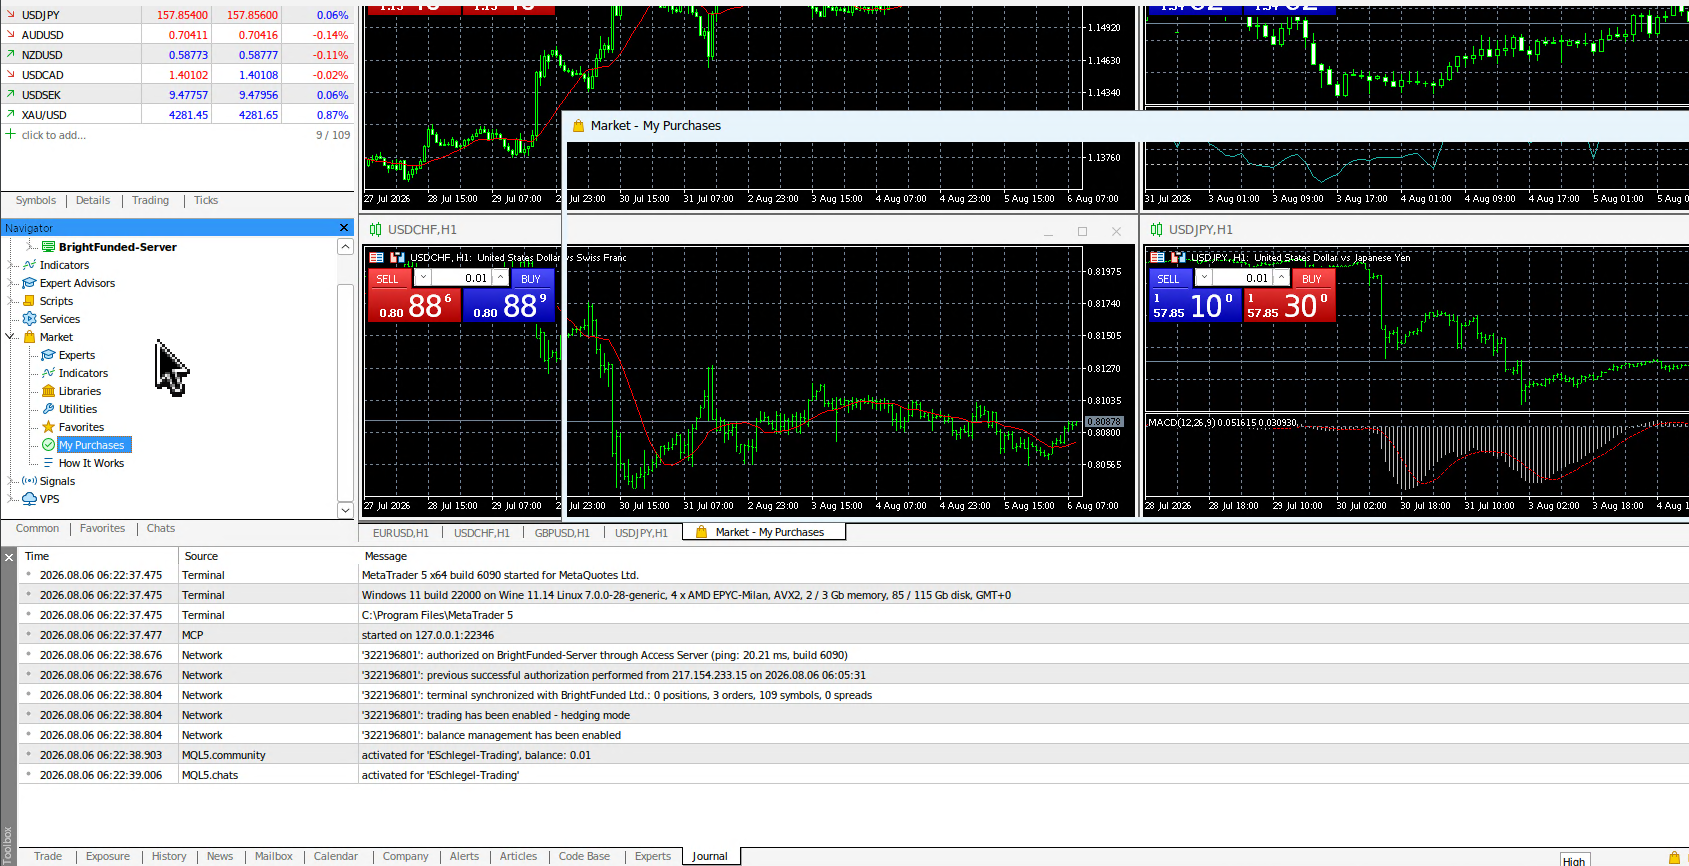
Task: Close the Toolbox panel with its X
Action: point(9,556)
